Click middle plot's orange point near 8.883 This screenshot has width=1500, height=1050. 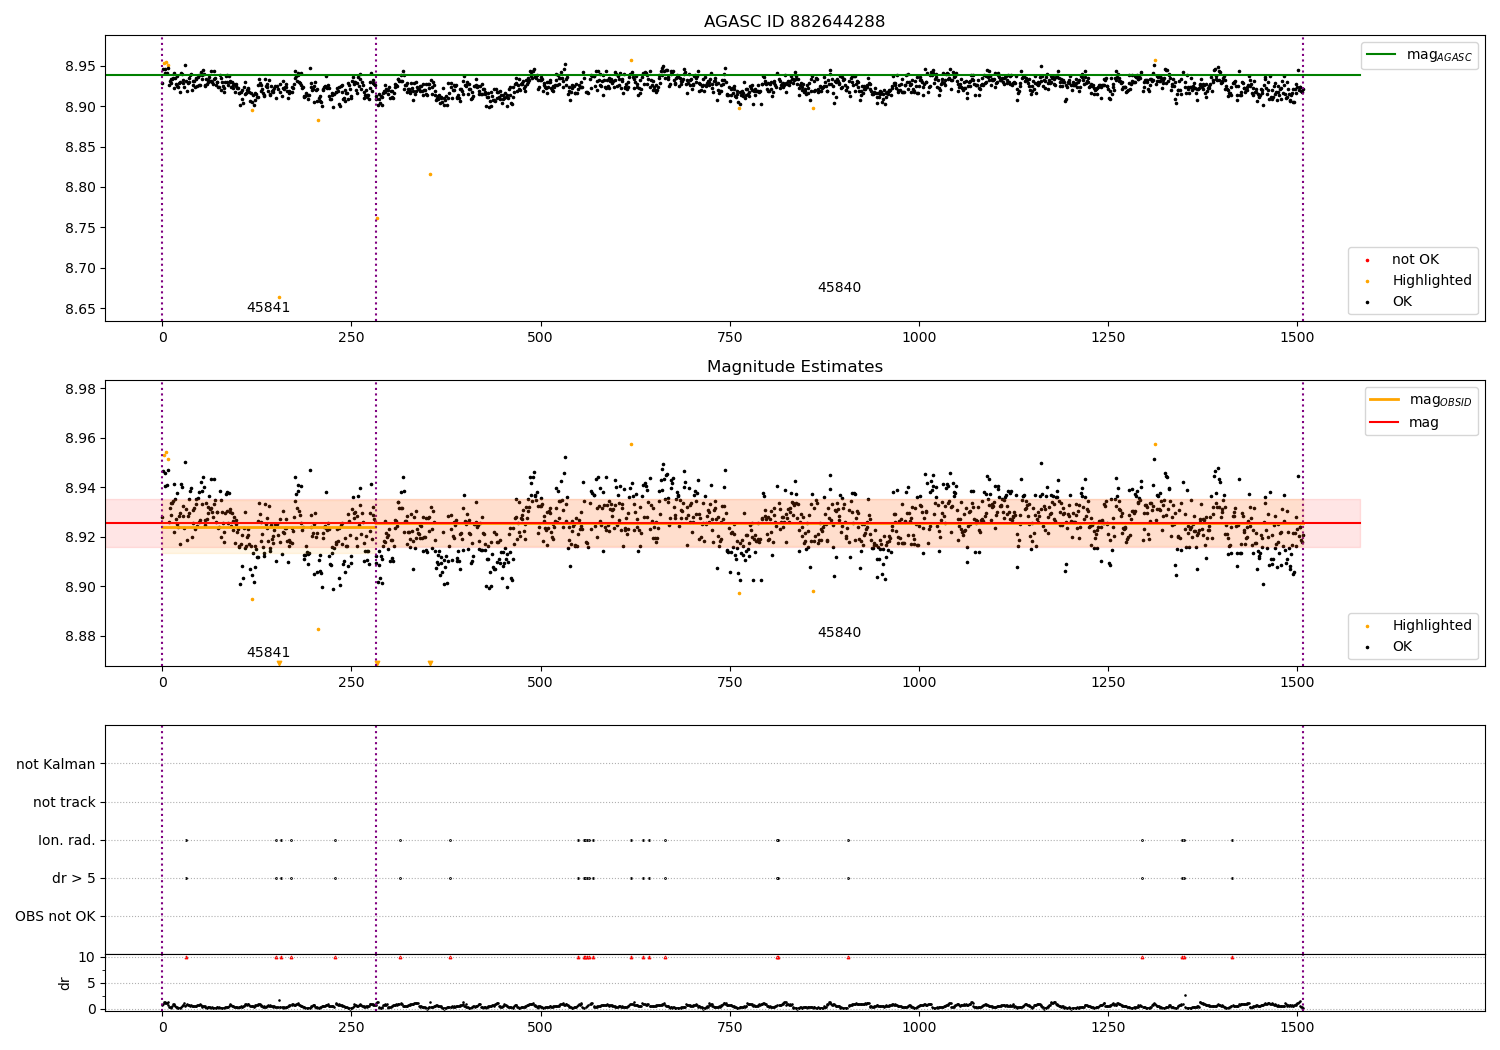coord(319,630)
